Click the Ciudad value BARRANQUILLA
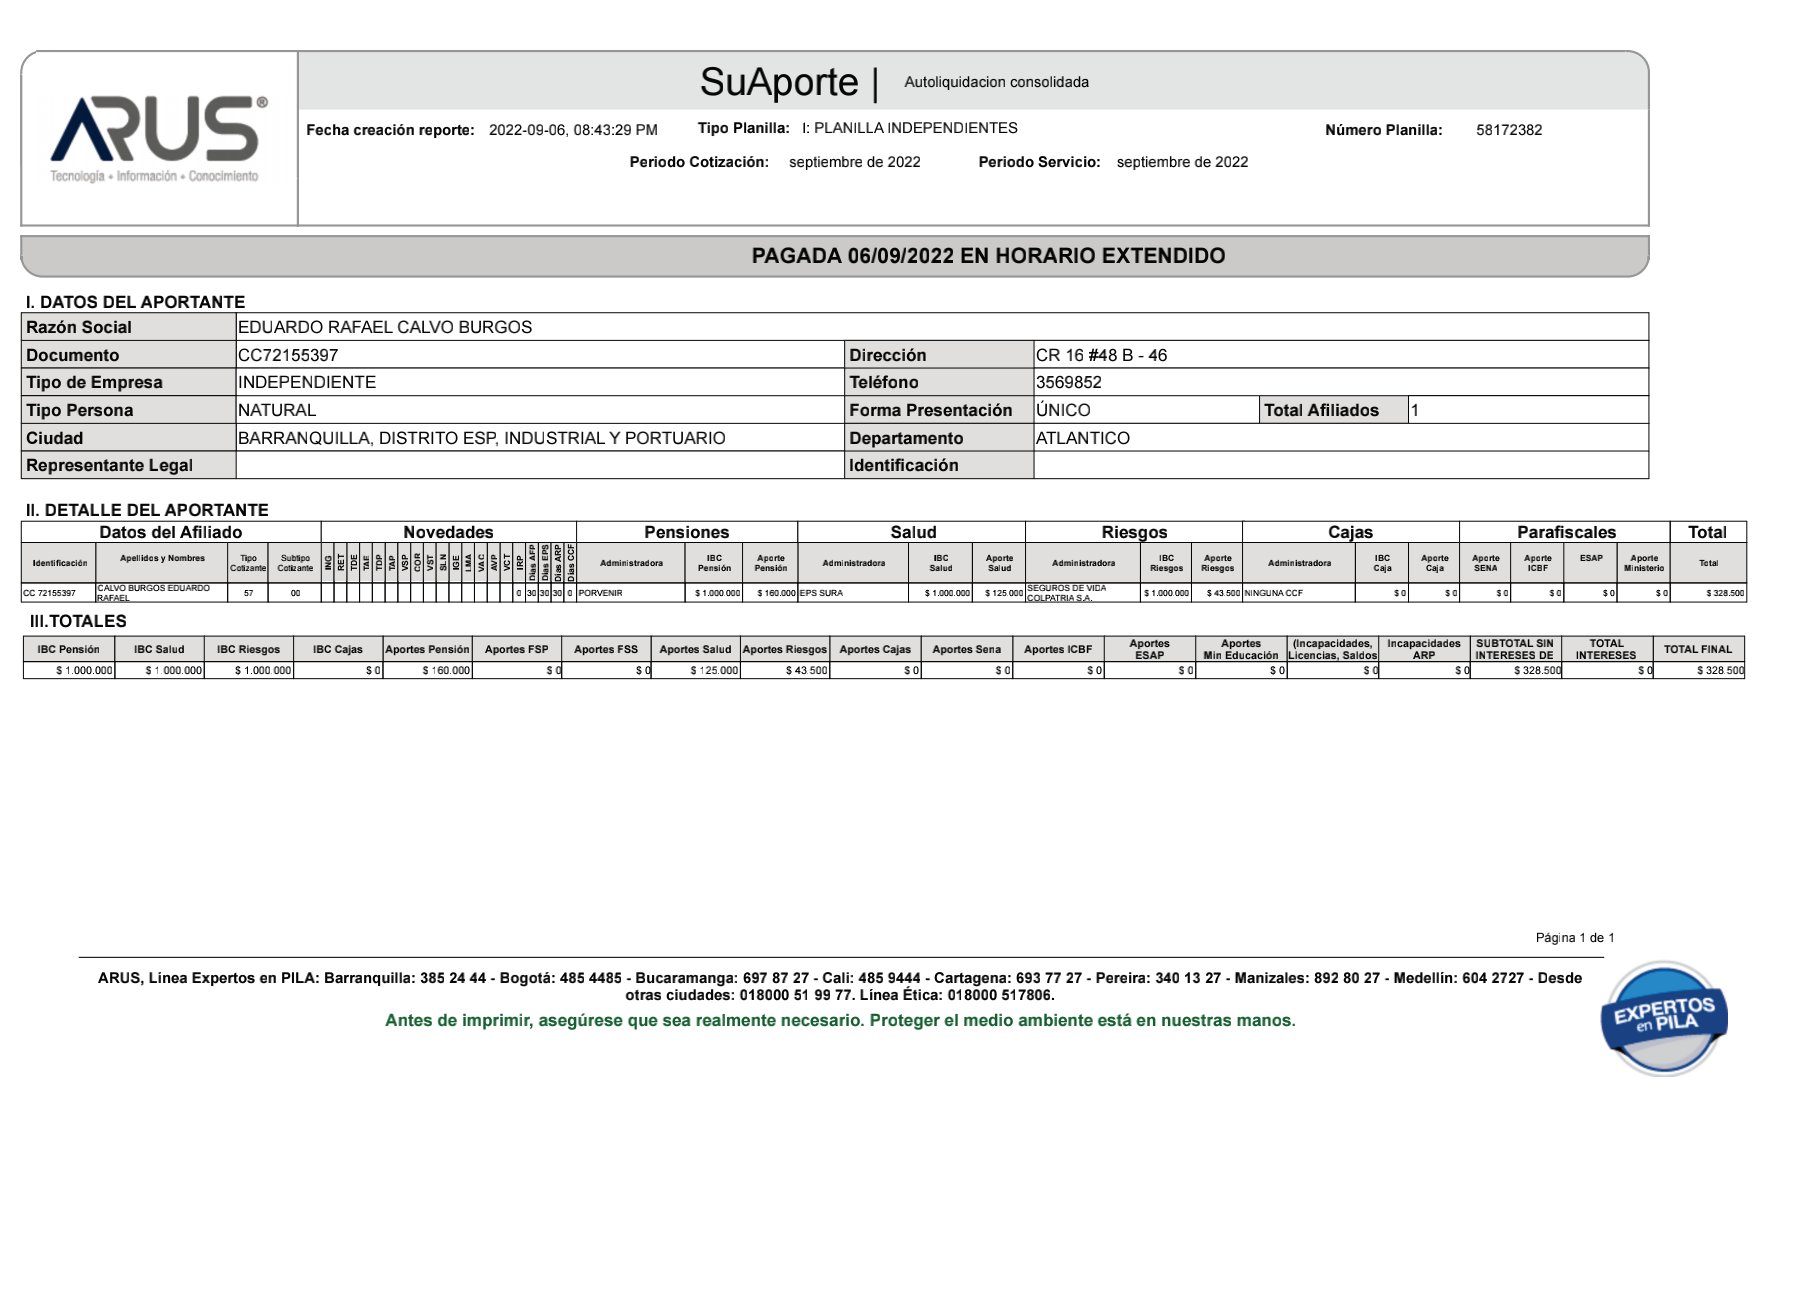This screenshot has height=1302, width=1800. [x=481, y=438]
